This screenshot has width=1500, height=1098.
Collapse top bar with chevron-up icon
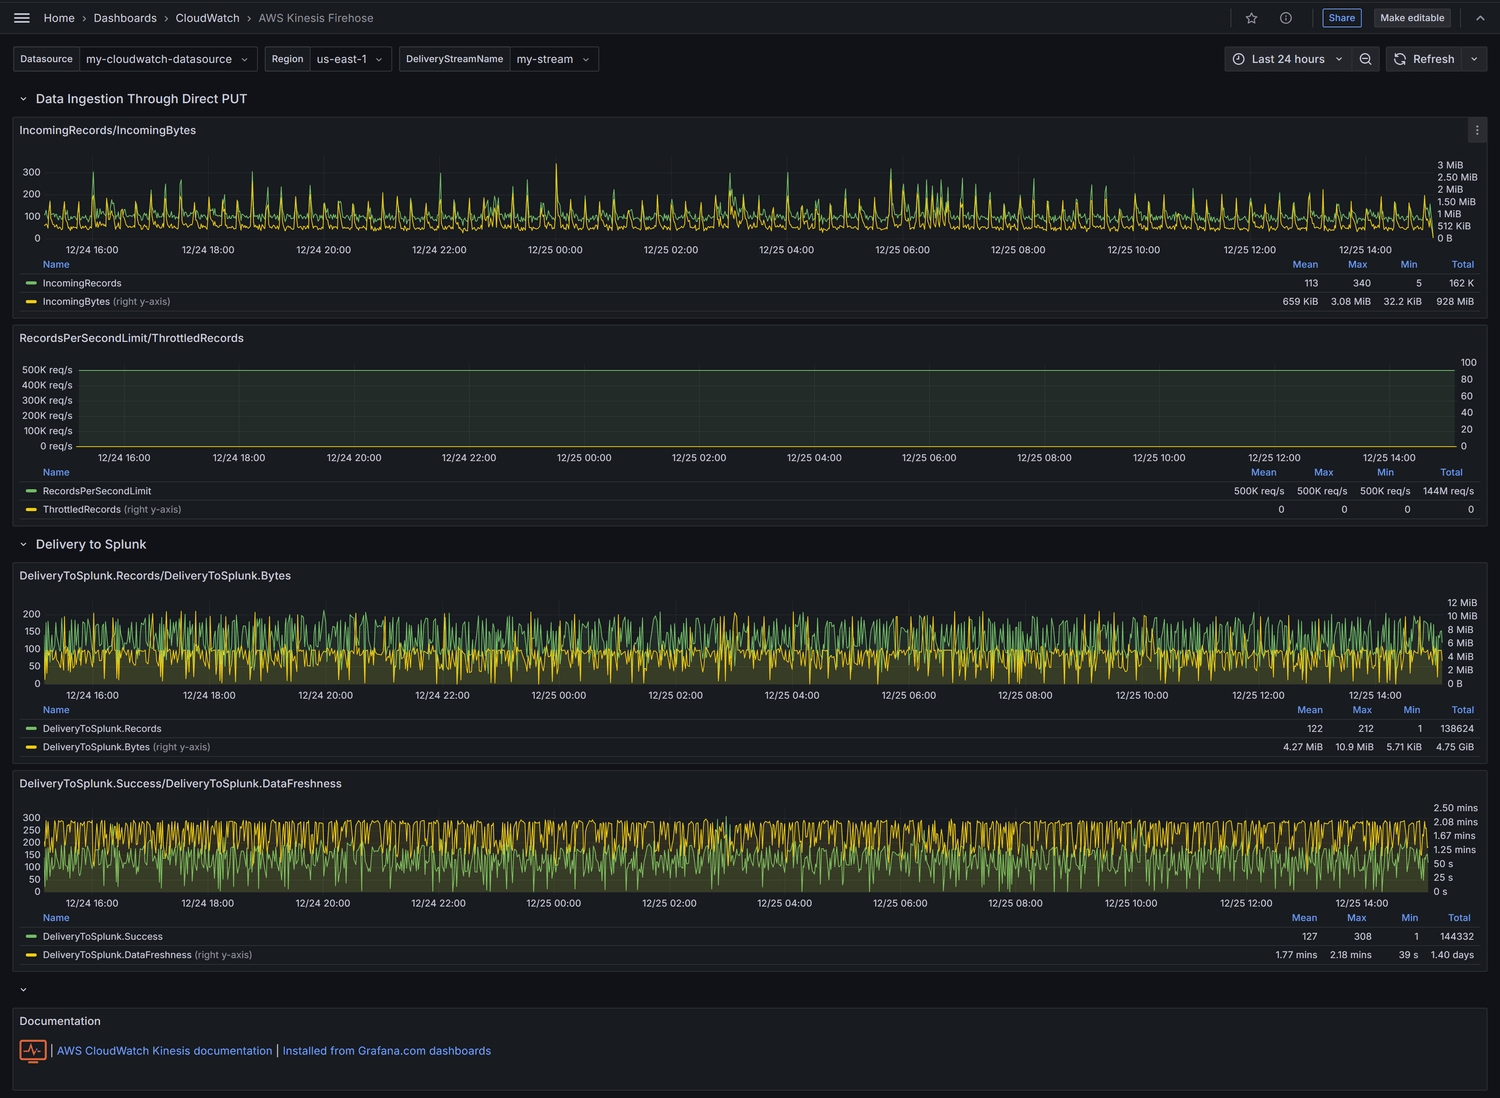(x=1479, y=18)
